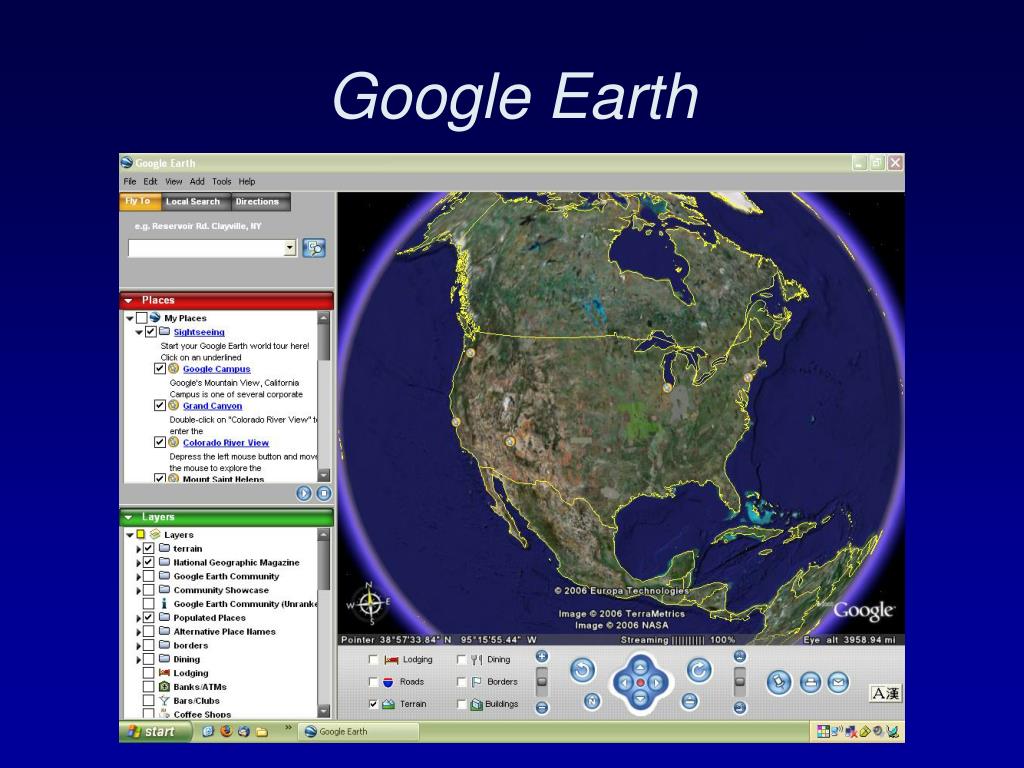
Task: Rotate view clockwise button
Action: (699, 670)
